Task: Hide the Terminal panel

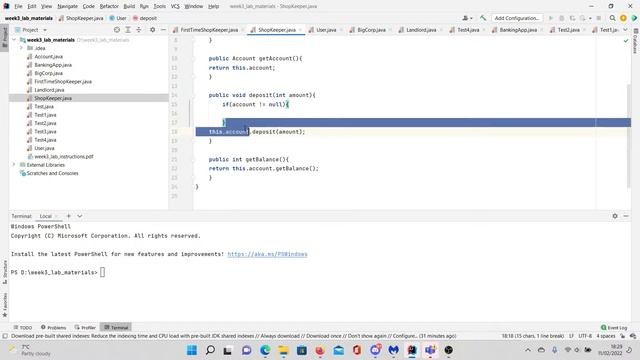Action: 626,216
